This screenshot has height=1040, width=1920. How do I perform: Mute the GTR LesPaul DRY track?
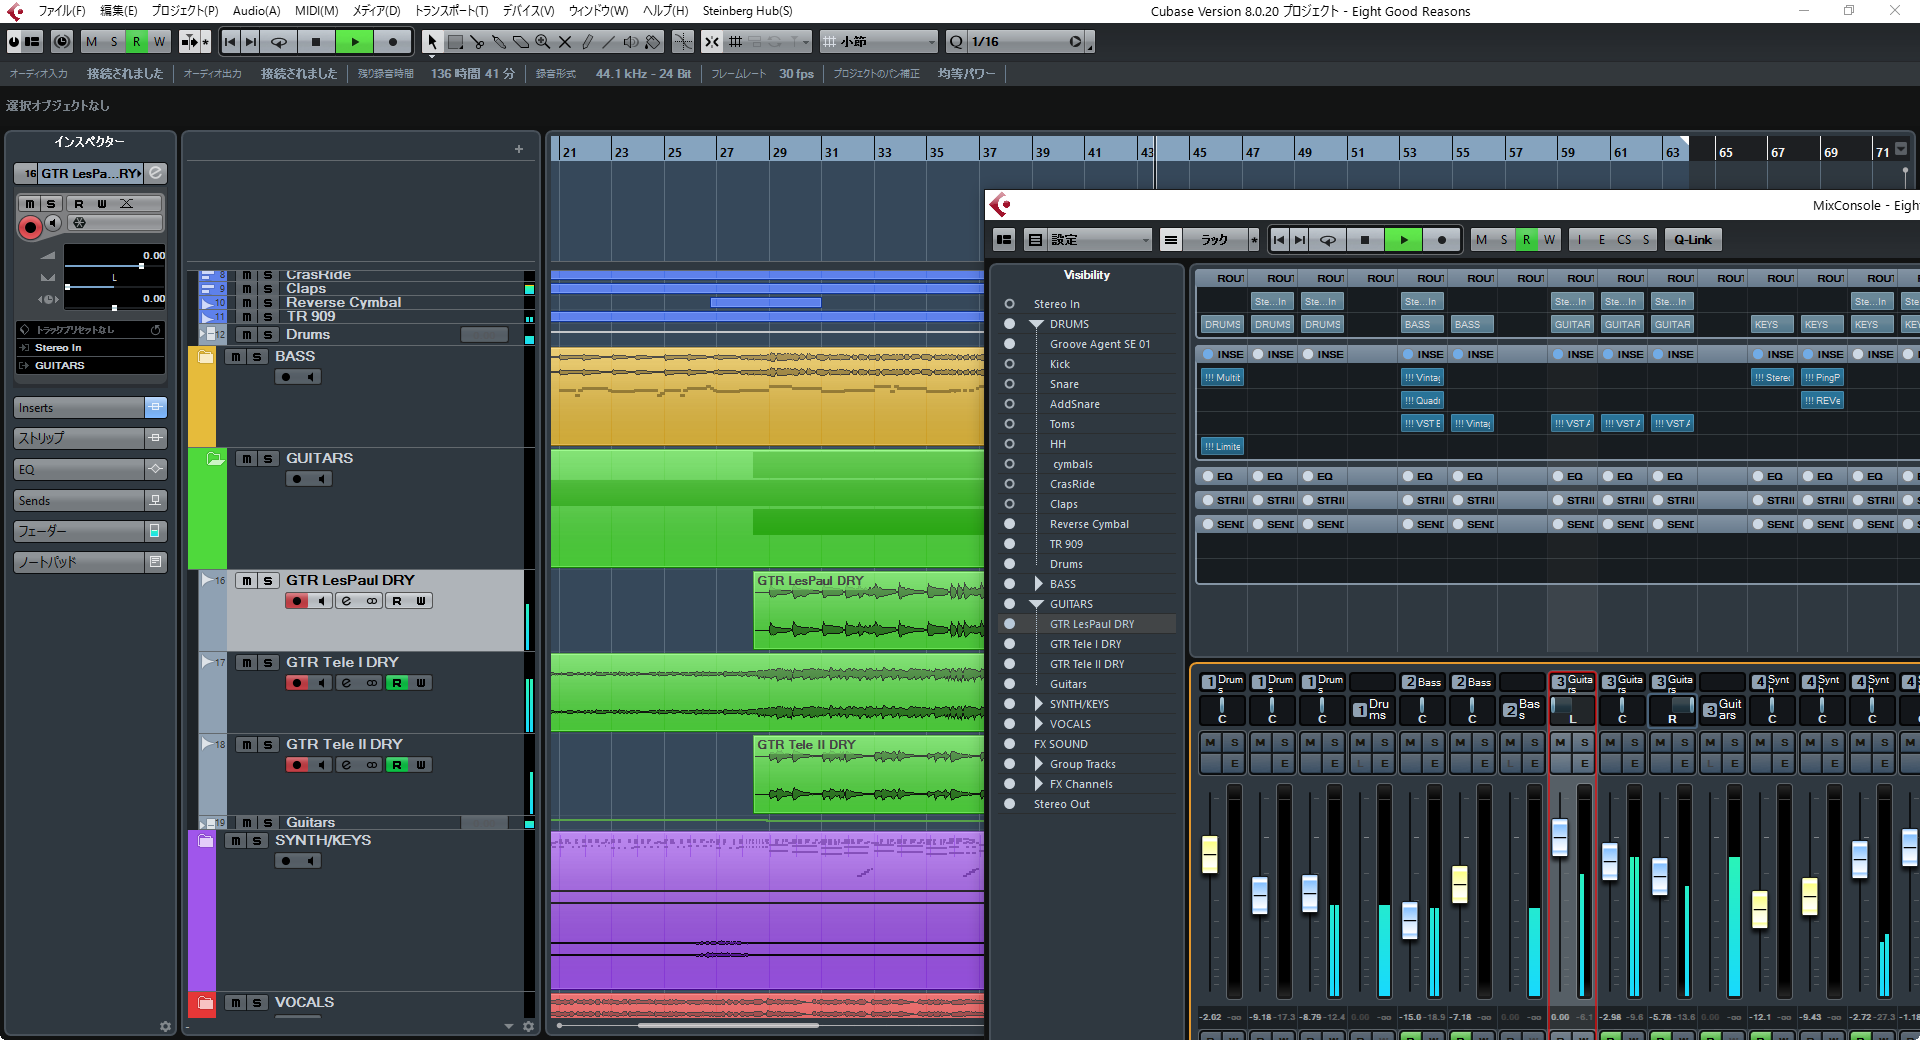point(246,581)
